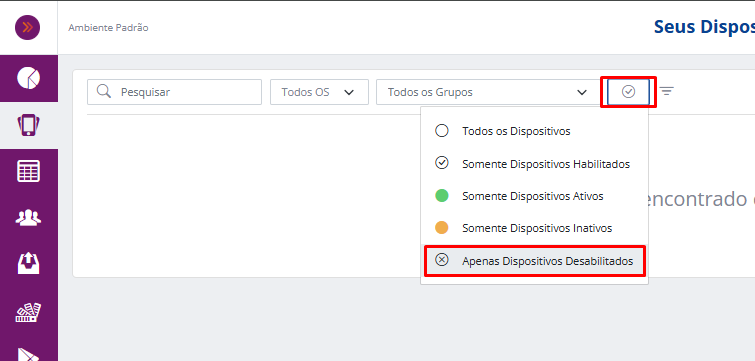Open the Todos OS dropdown
Screen dimensions: 755x361
click(319, 92)
